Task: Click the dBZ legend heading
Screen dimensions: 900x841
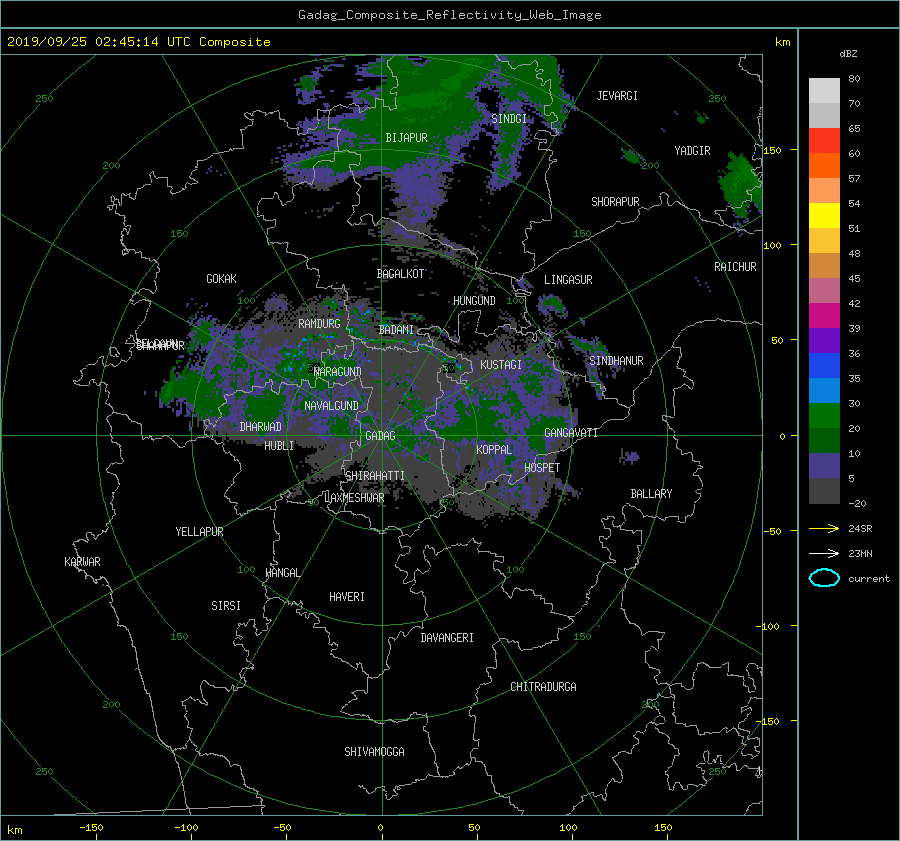Action: tap(848, 54)
